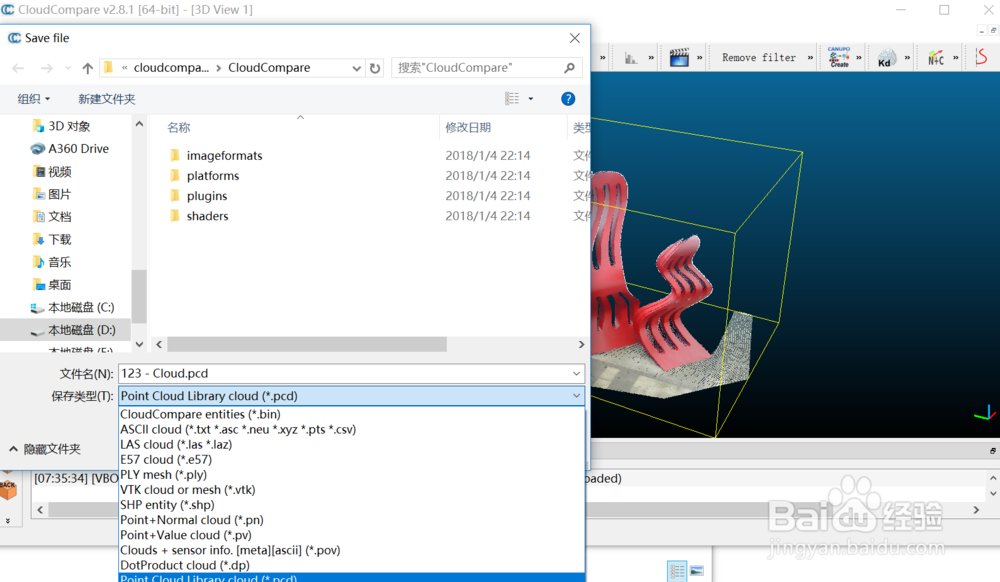This screenshot has height=582, width=1000.
Task: Choose DotProduct cloud (*.dp) format
Action: 351,565
